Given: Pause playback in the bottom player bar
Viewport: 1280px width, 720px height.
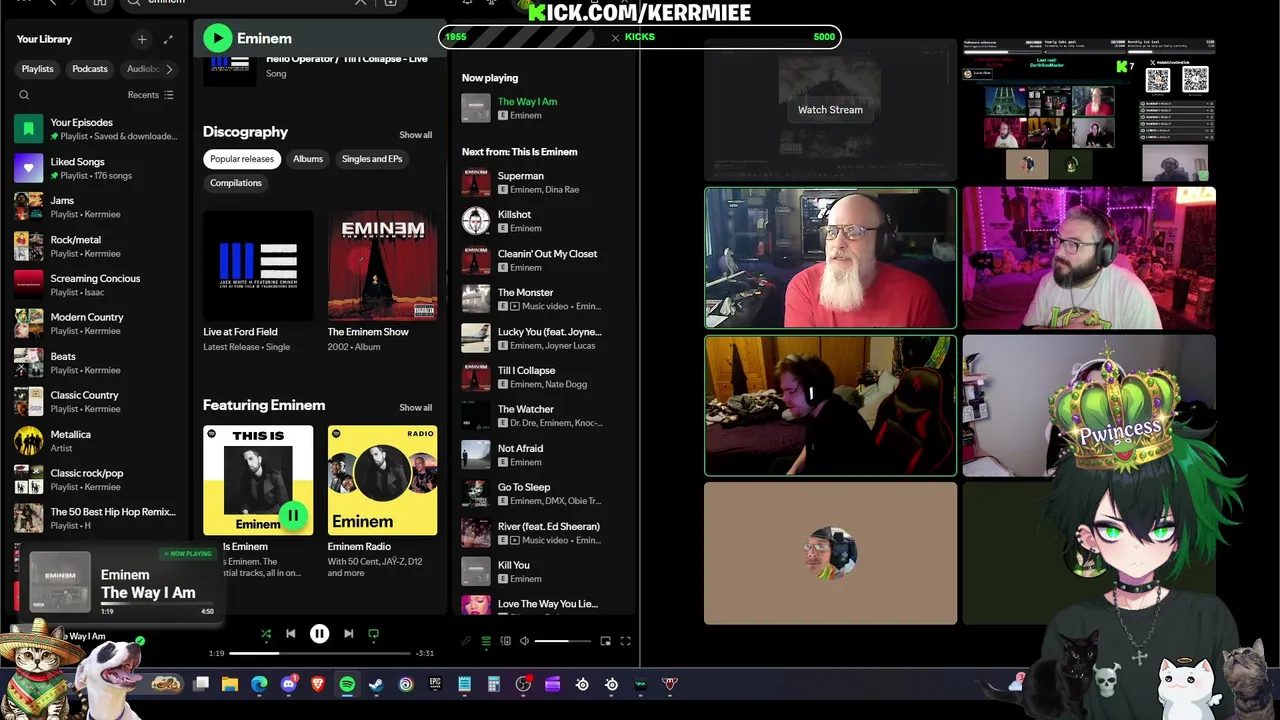Looking at the screenshot, I should 319,633.
